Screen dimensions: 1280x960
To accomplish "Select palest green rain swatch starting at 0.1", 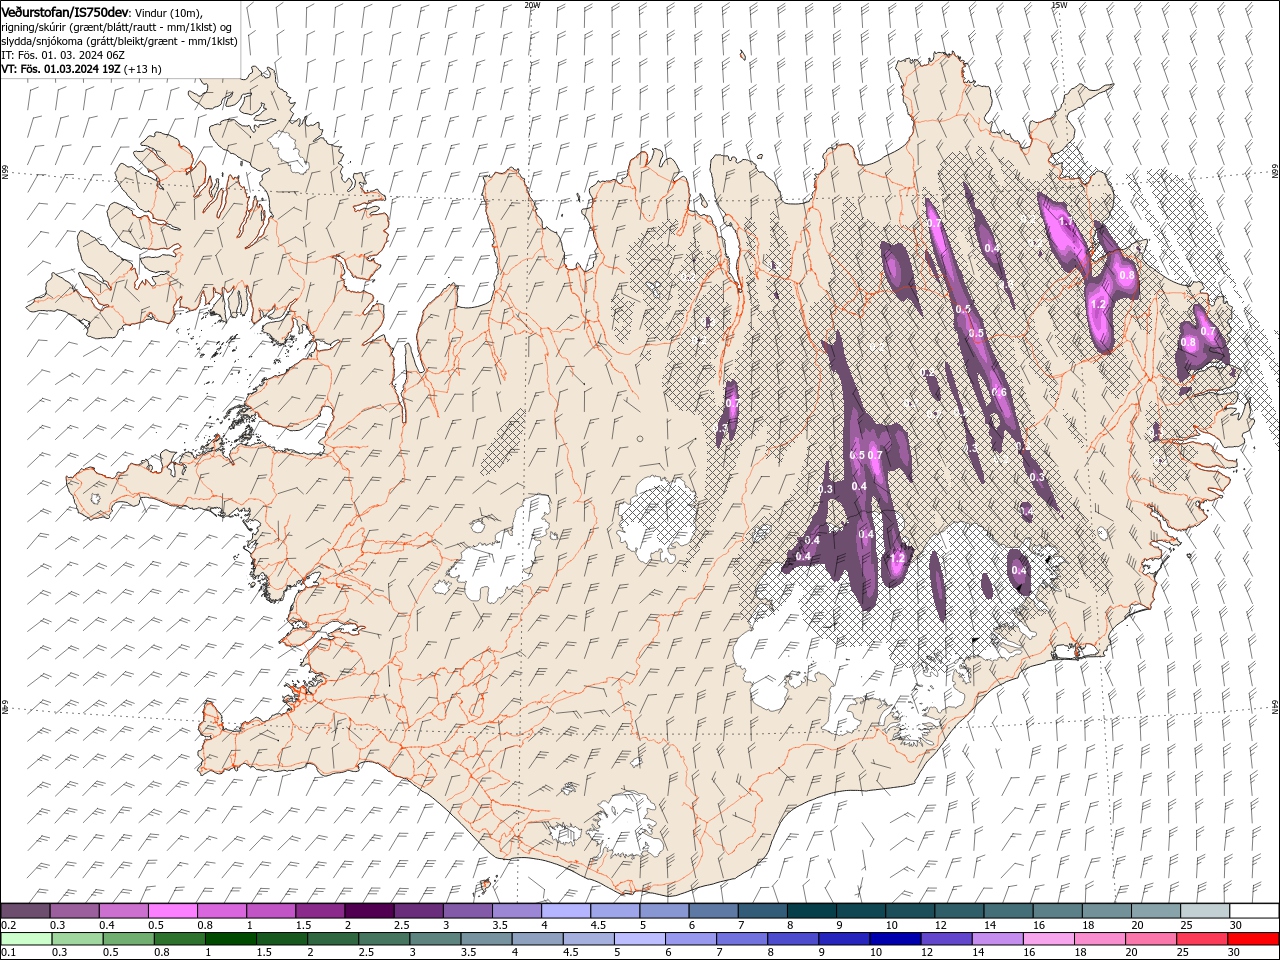I will pyautogui.click(x=27, y=939).
